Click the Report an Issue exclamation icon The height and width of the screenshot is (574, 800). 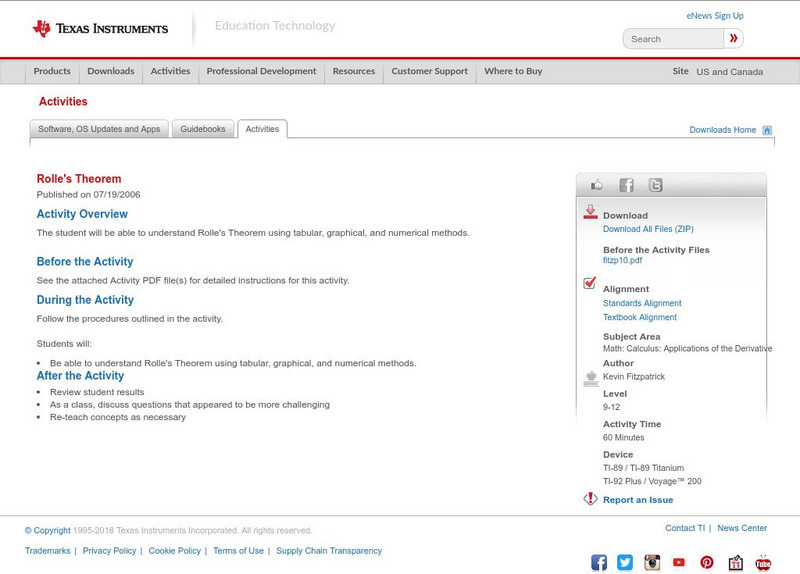[590, 498]
